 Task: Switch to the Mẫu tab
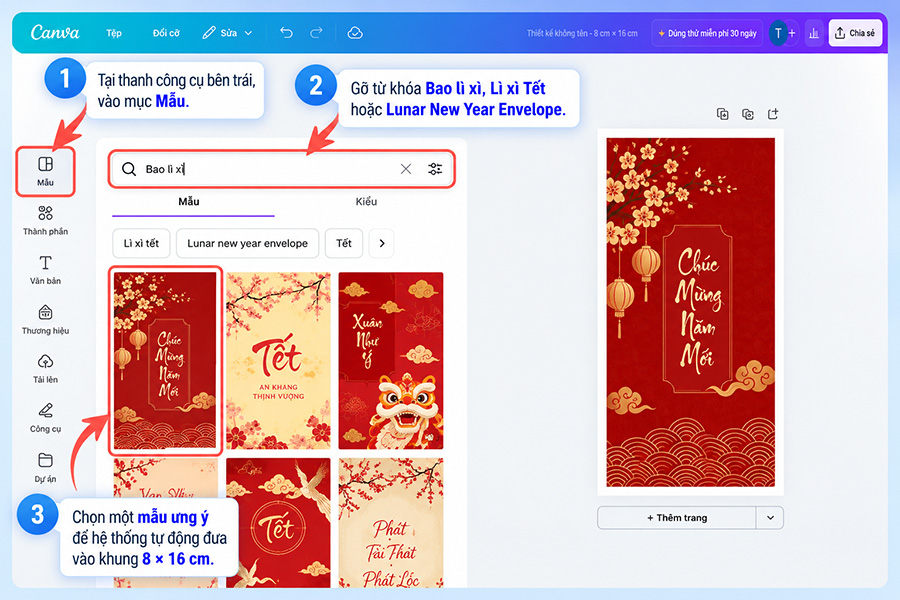tap(189, 202)
